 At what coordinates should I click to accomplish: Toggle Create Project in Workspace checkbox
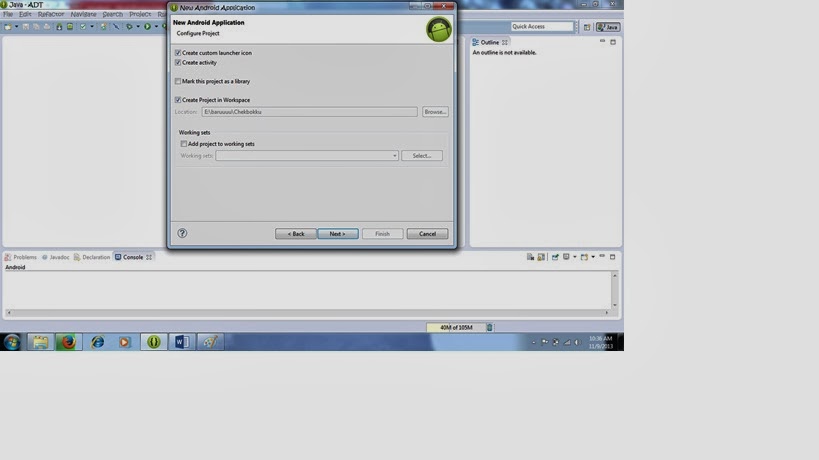point(178,100)
